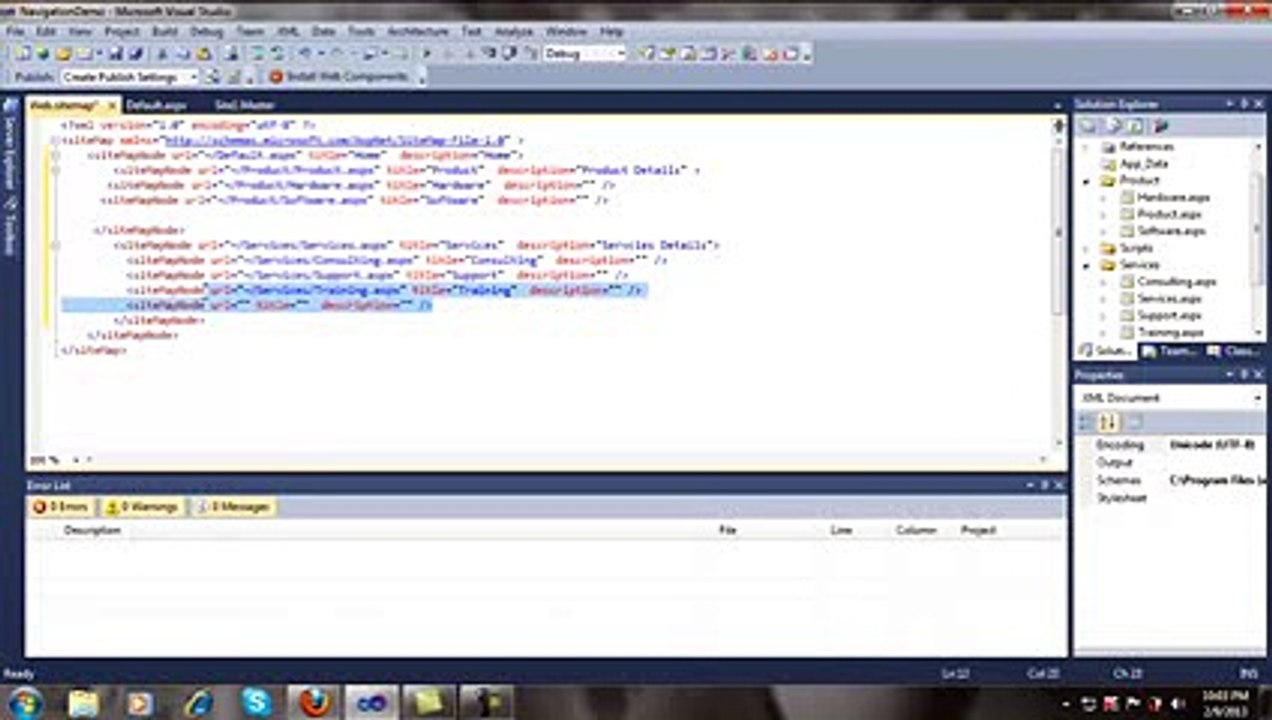Open the Debug menu
The height and width of the screenshot is (720, 1272).
point(206,32)
